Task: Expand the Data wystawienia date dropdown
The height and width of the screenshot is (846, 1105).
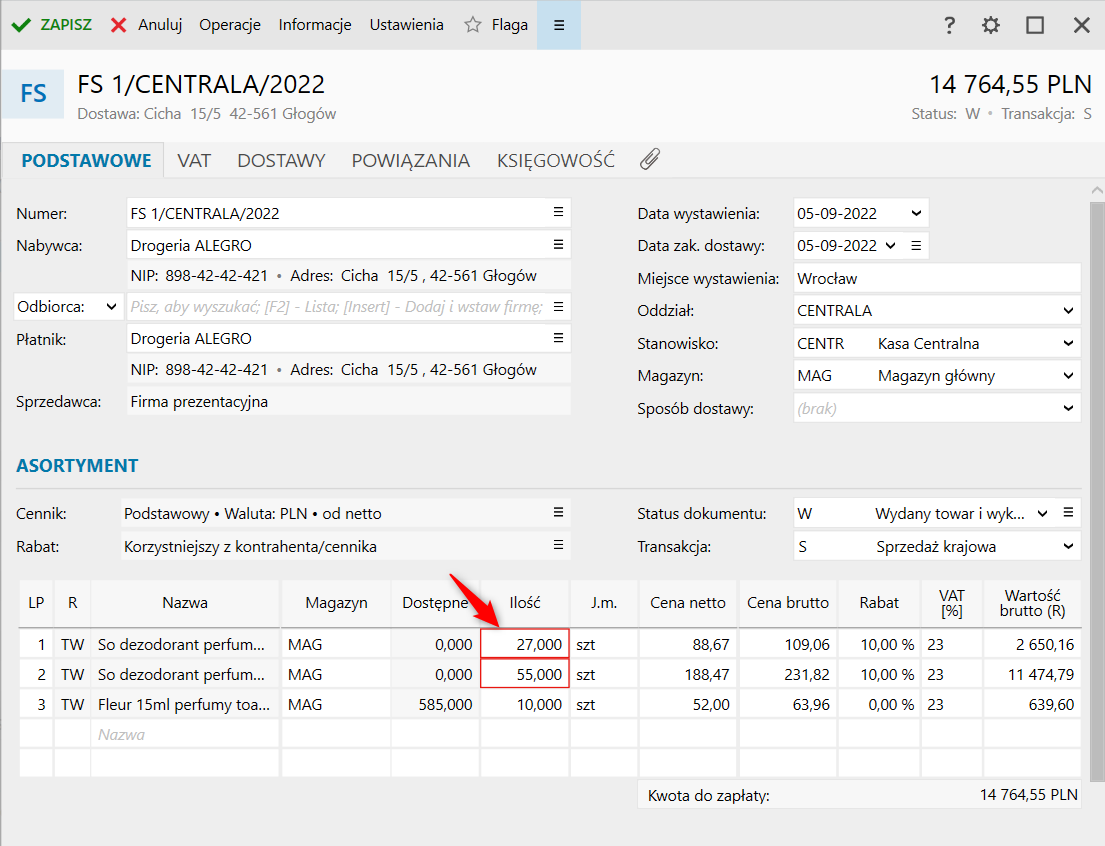Action: coord(916,213)
